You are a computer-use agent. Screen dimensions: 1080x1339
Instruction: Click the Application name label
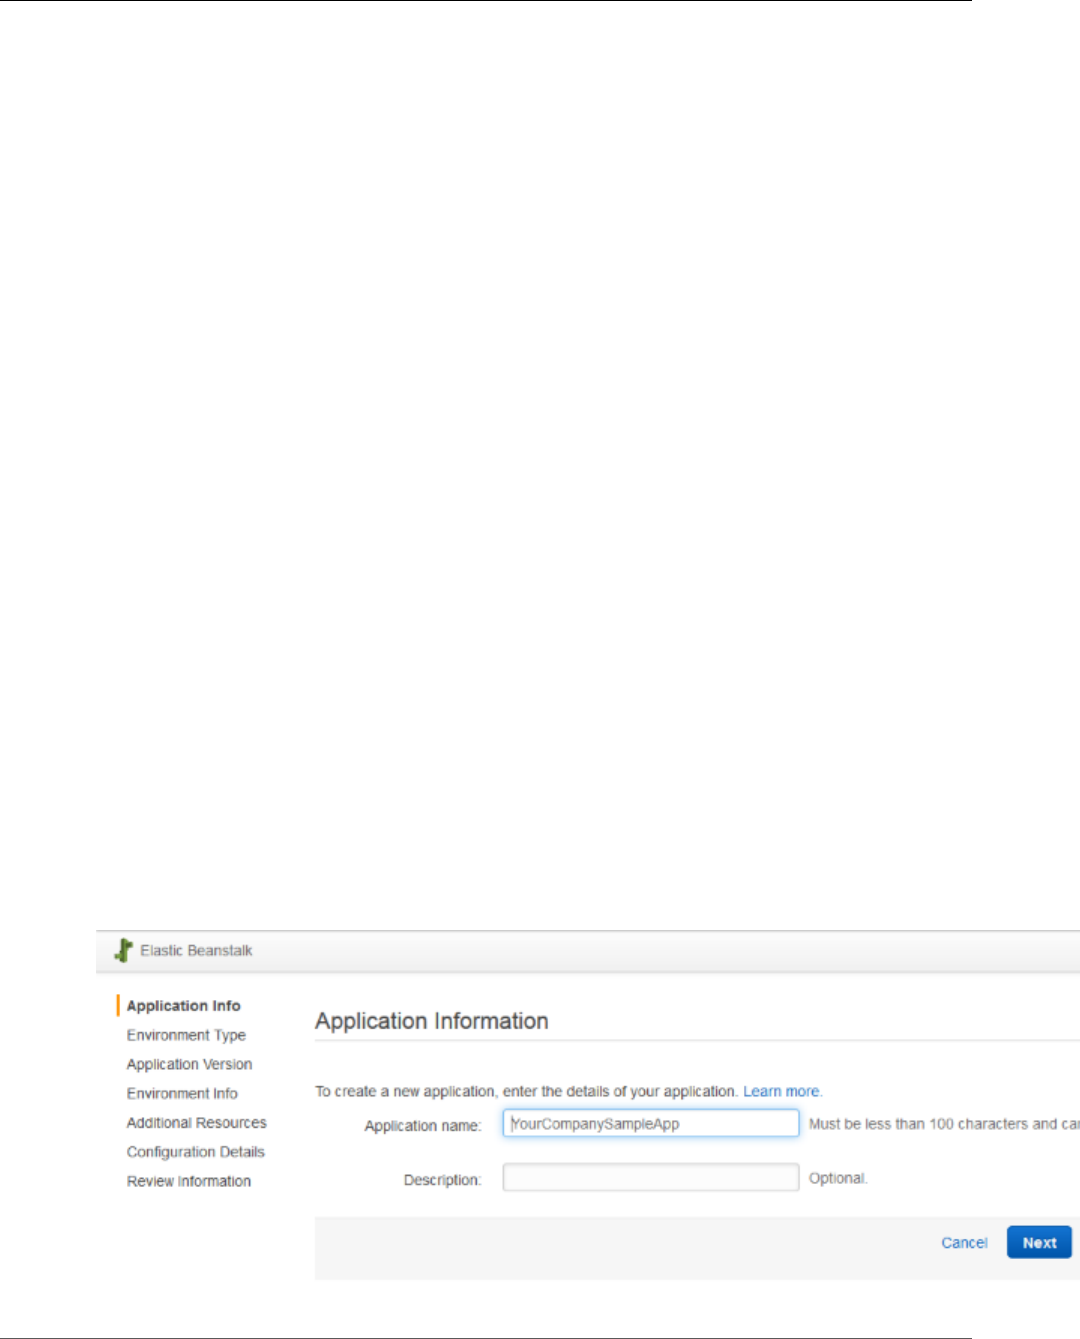point(422,1126)
